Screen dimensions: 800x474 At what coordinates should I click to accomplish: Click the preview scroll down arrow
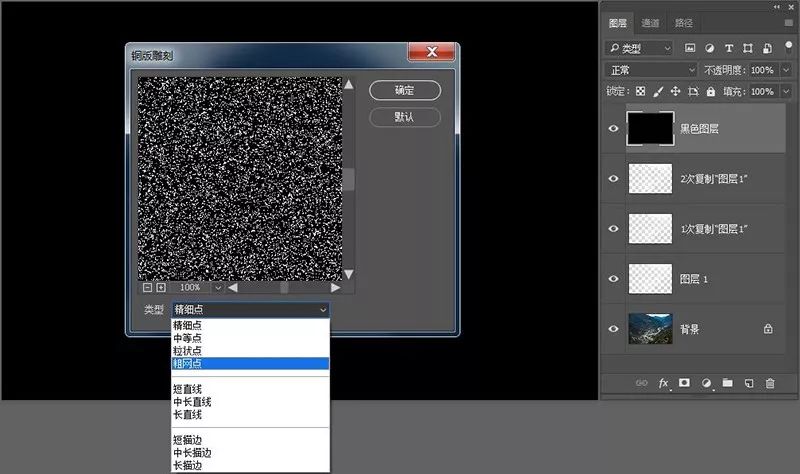348,274
